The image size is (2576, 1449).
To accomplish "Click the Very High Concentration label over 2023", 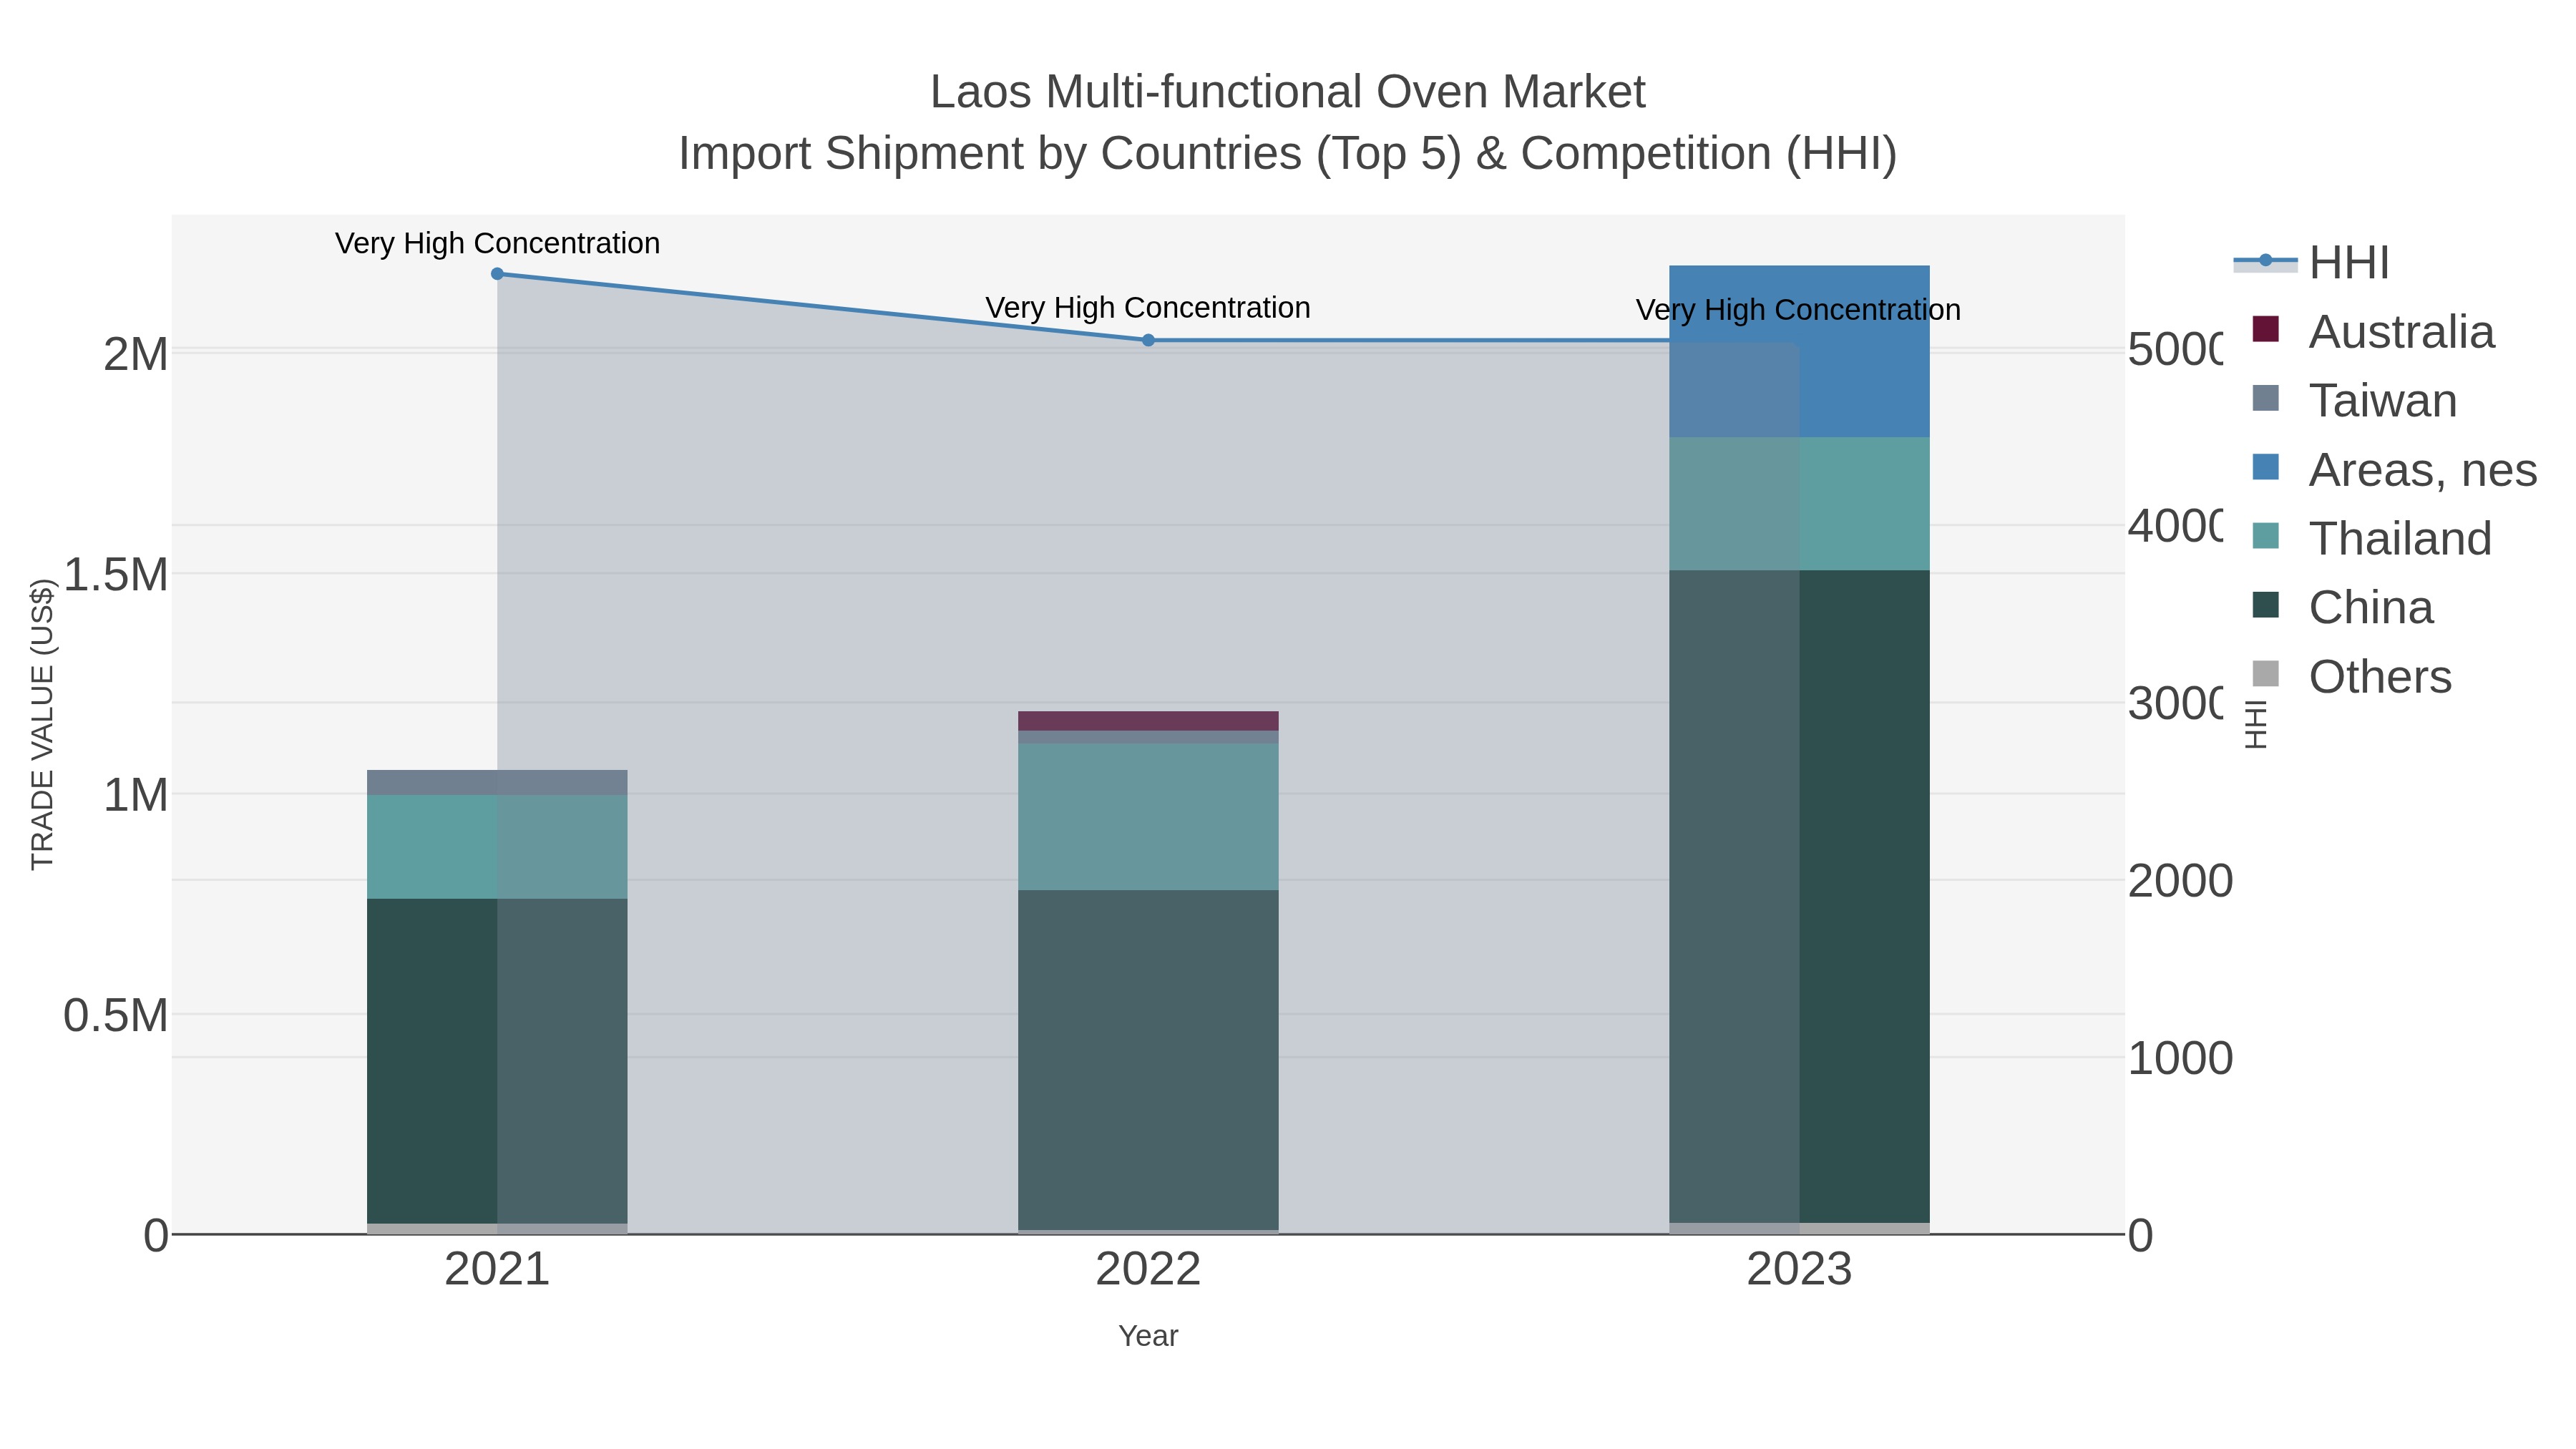I will pyautogui.click(x=1798, y=310).
